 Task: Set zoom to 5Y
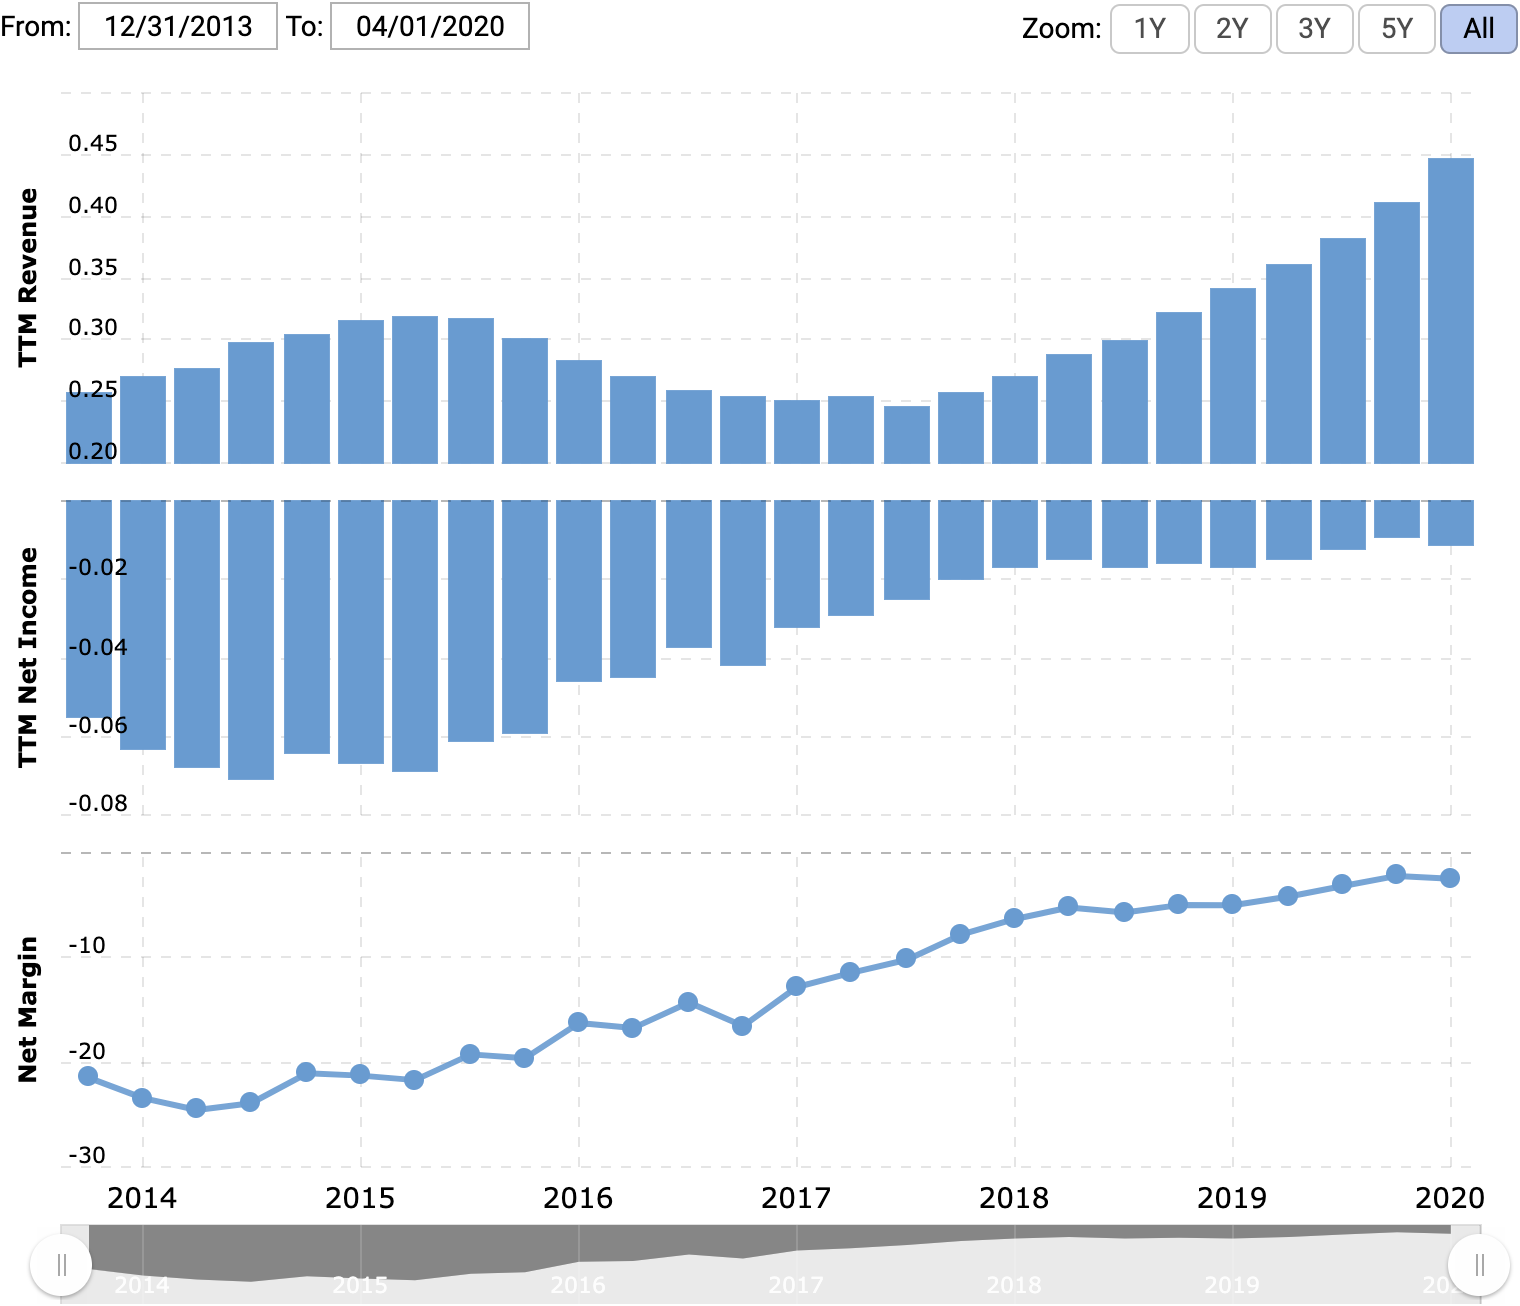pyautogui.click(x=1397, y=28)
